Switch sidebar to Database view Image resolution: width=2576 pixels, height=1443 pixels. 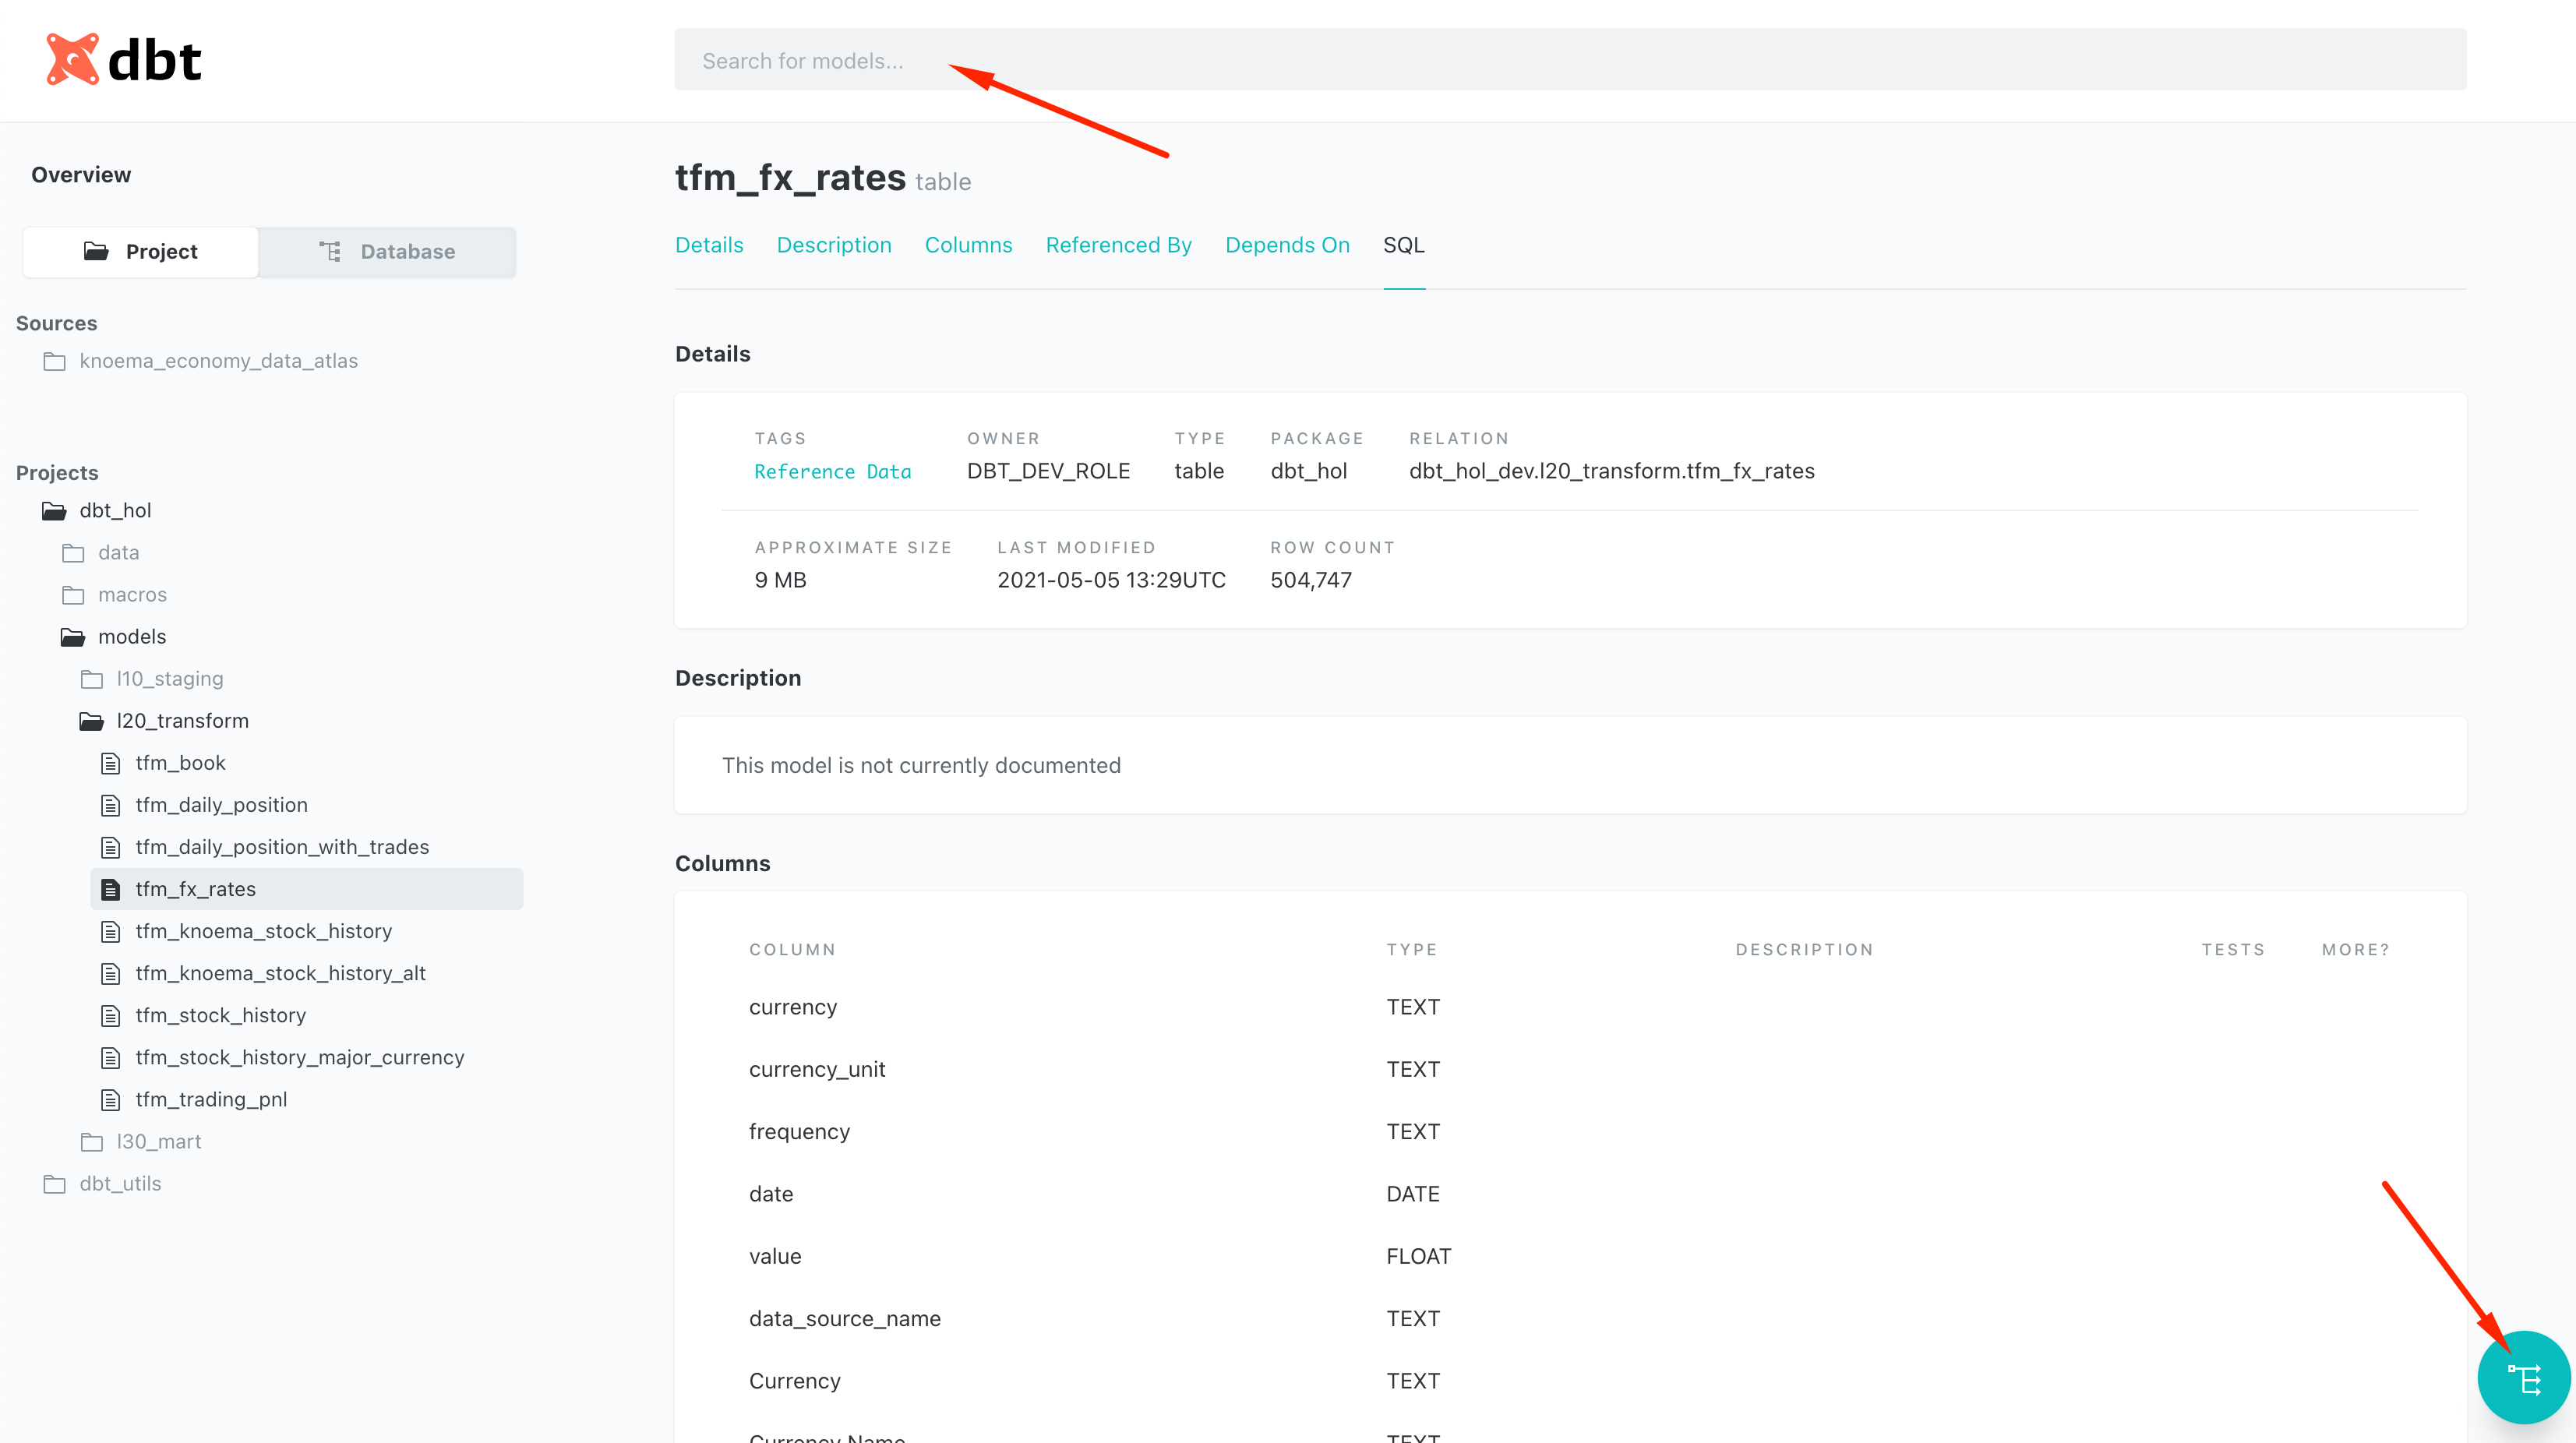(387, 252)
